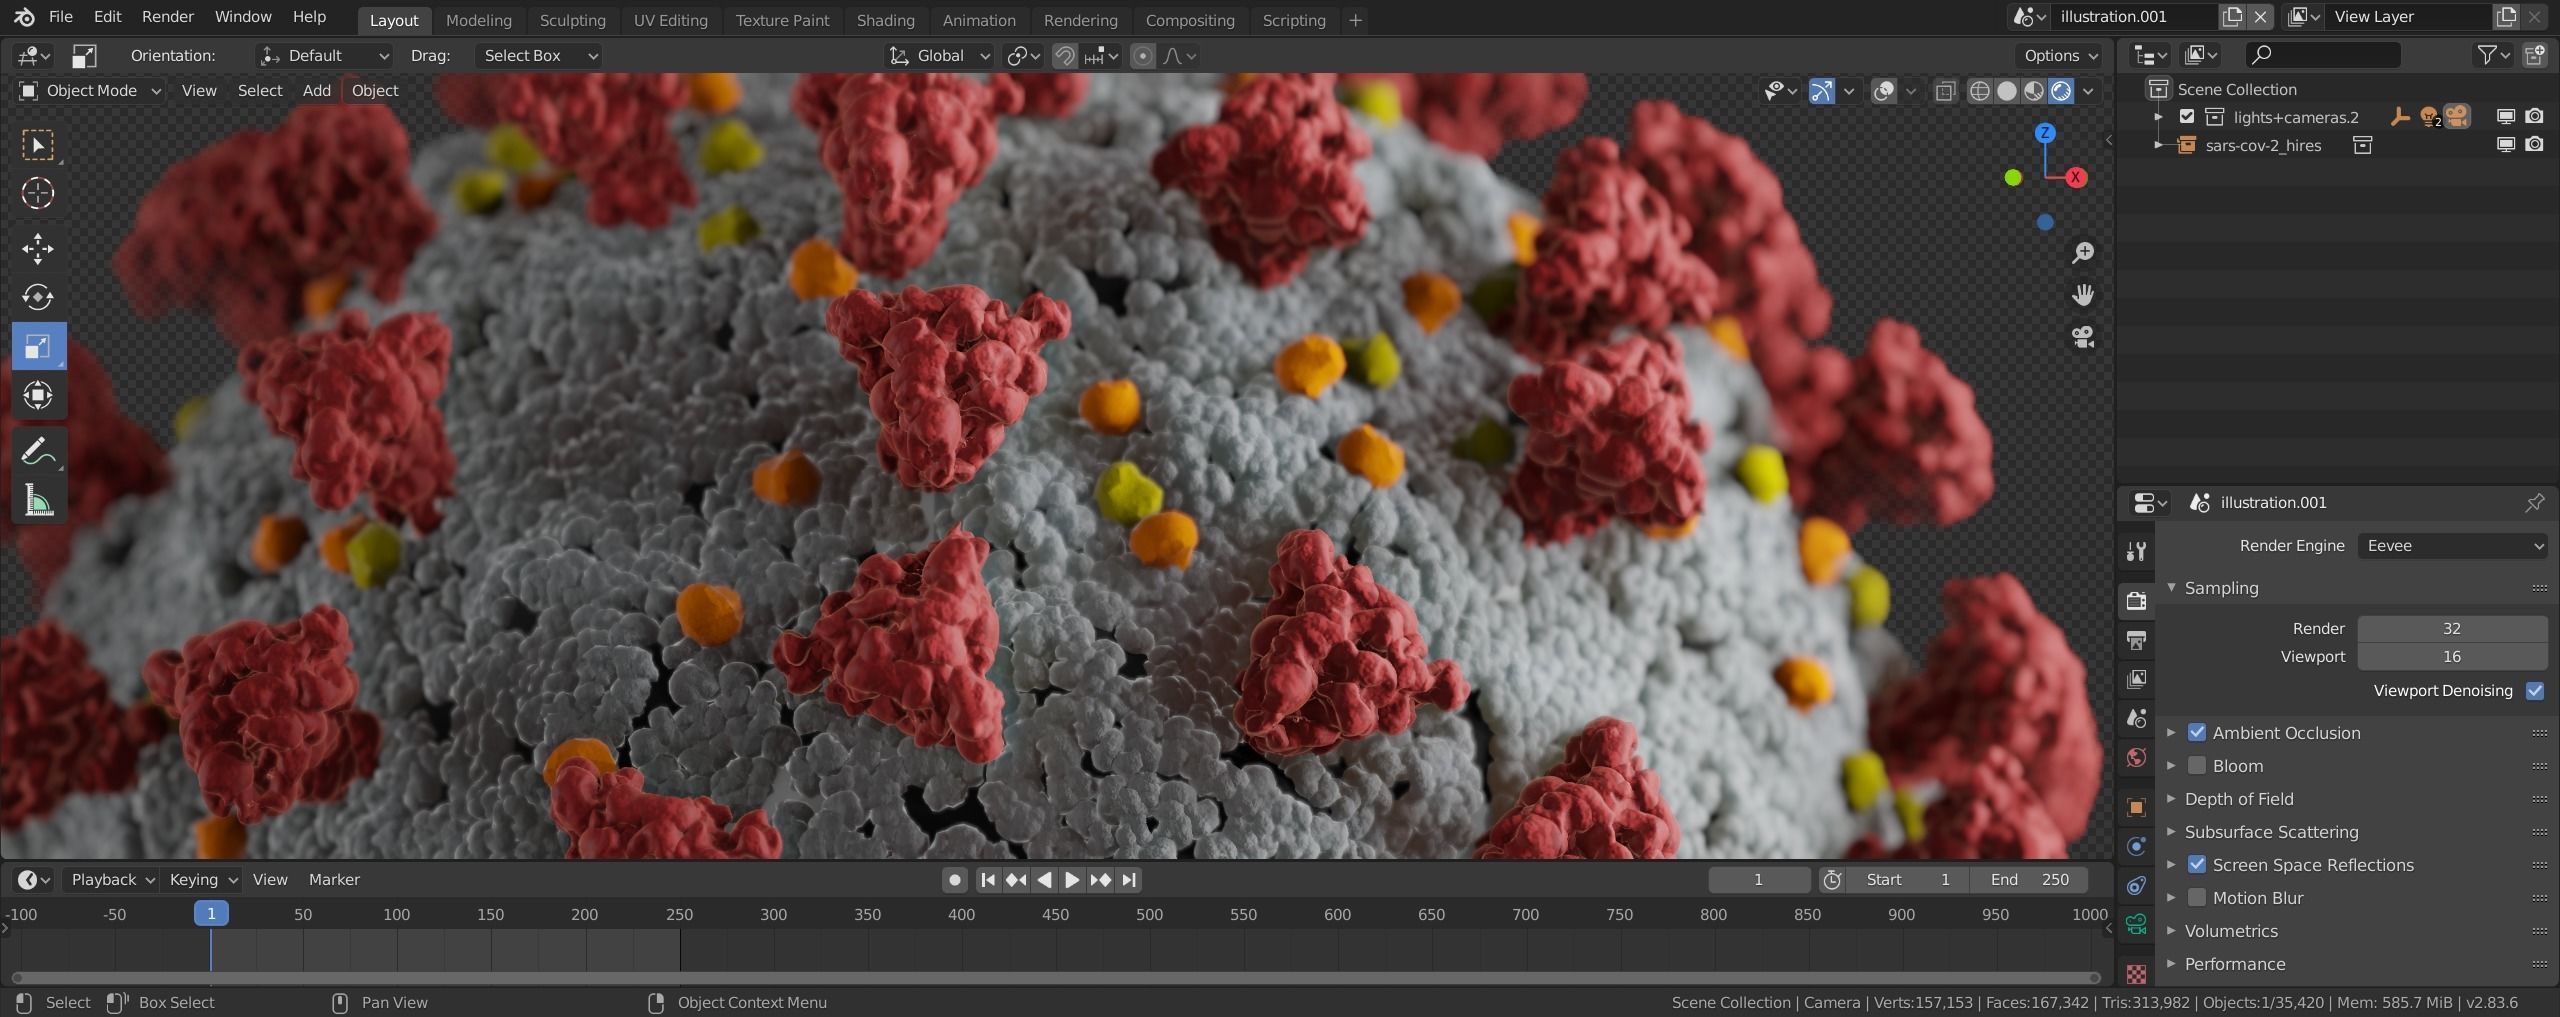2560x1017 pixels.
Task: Enable the Bloom checkbox
Action: click(2197, 766)
